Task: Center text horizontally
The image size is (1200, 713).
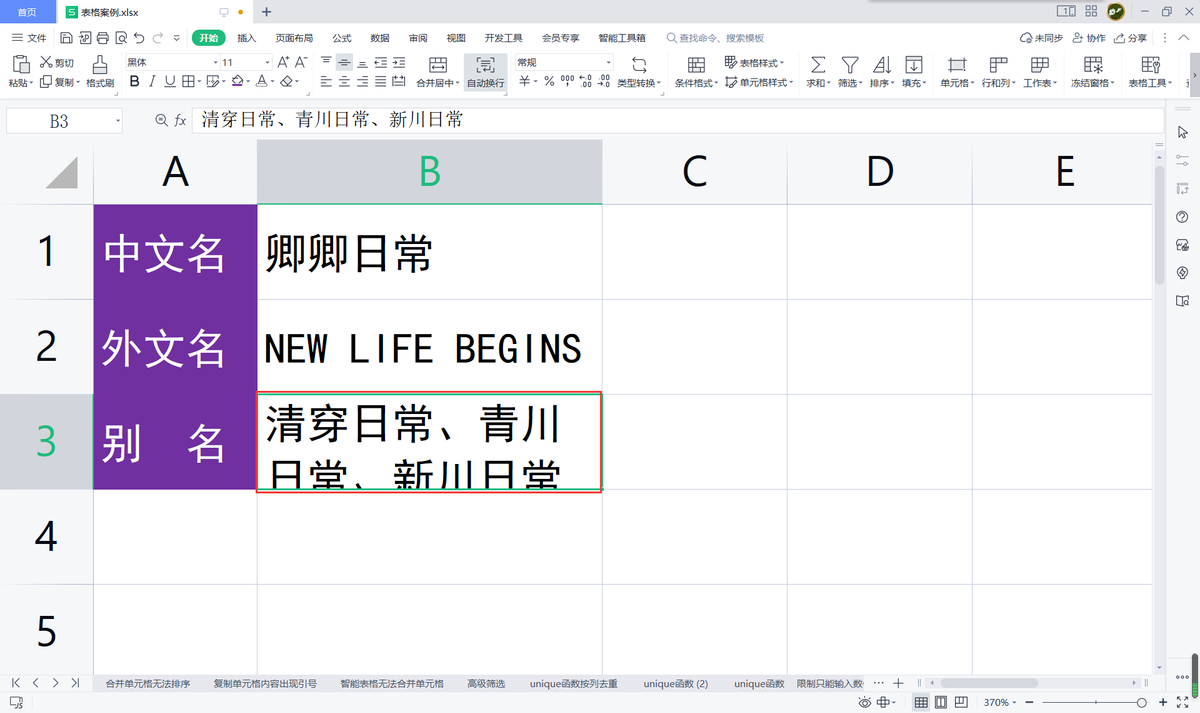Action: point(344,82)
